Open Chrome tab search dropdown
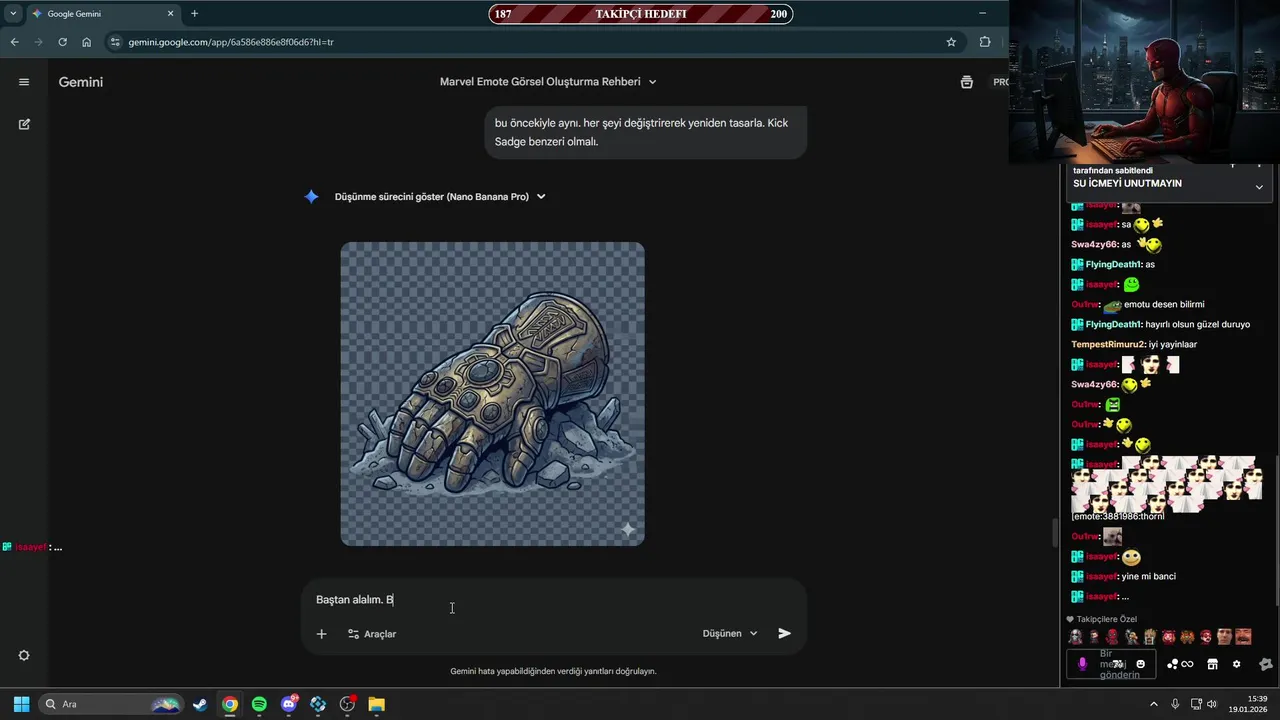The image size is (1280, 720). (13, 14)
